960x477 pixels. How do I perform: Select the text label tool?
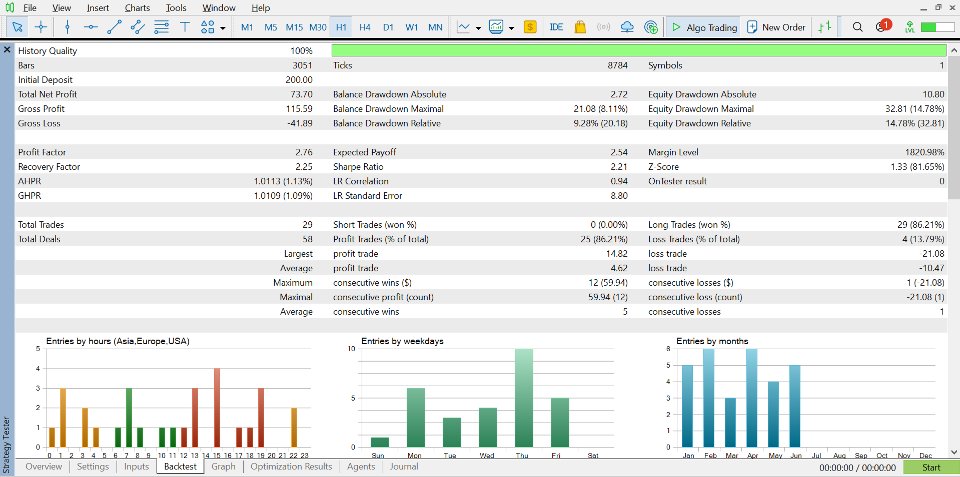pyautogui.click(x=185, y=27)
